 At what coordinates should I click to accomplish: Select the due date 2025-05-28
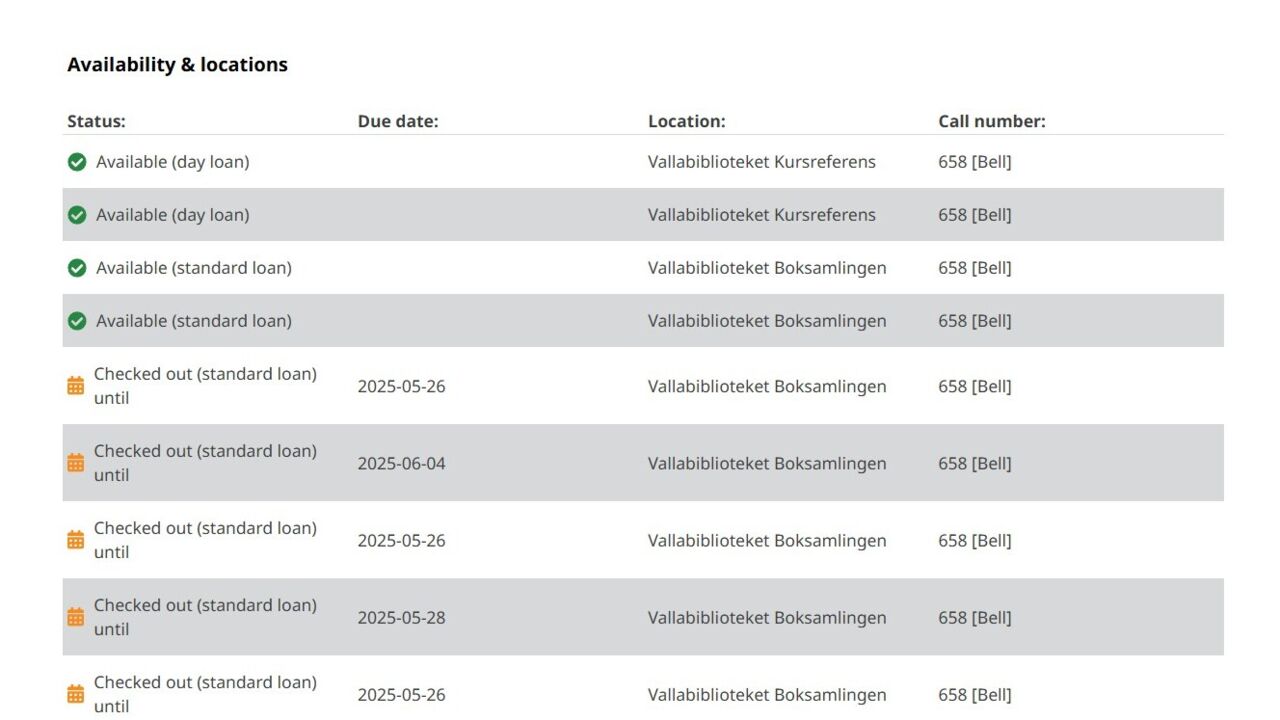click(401, 618)
